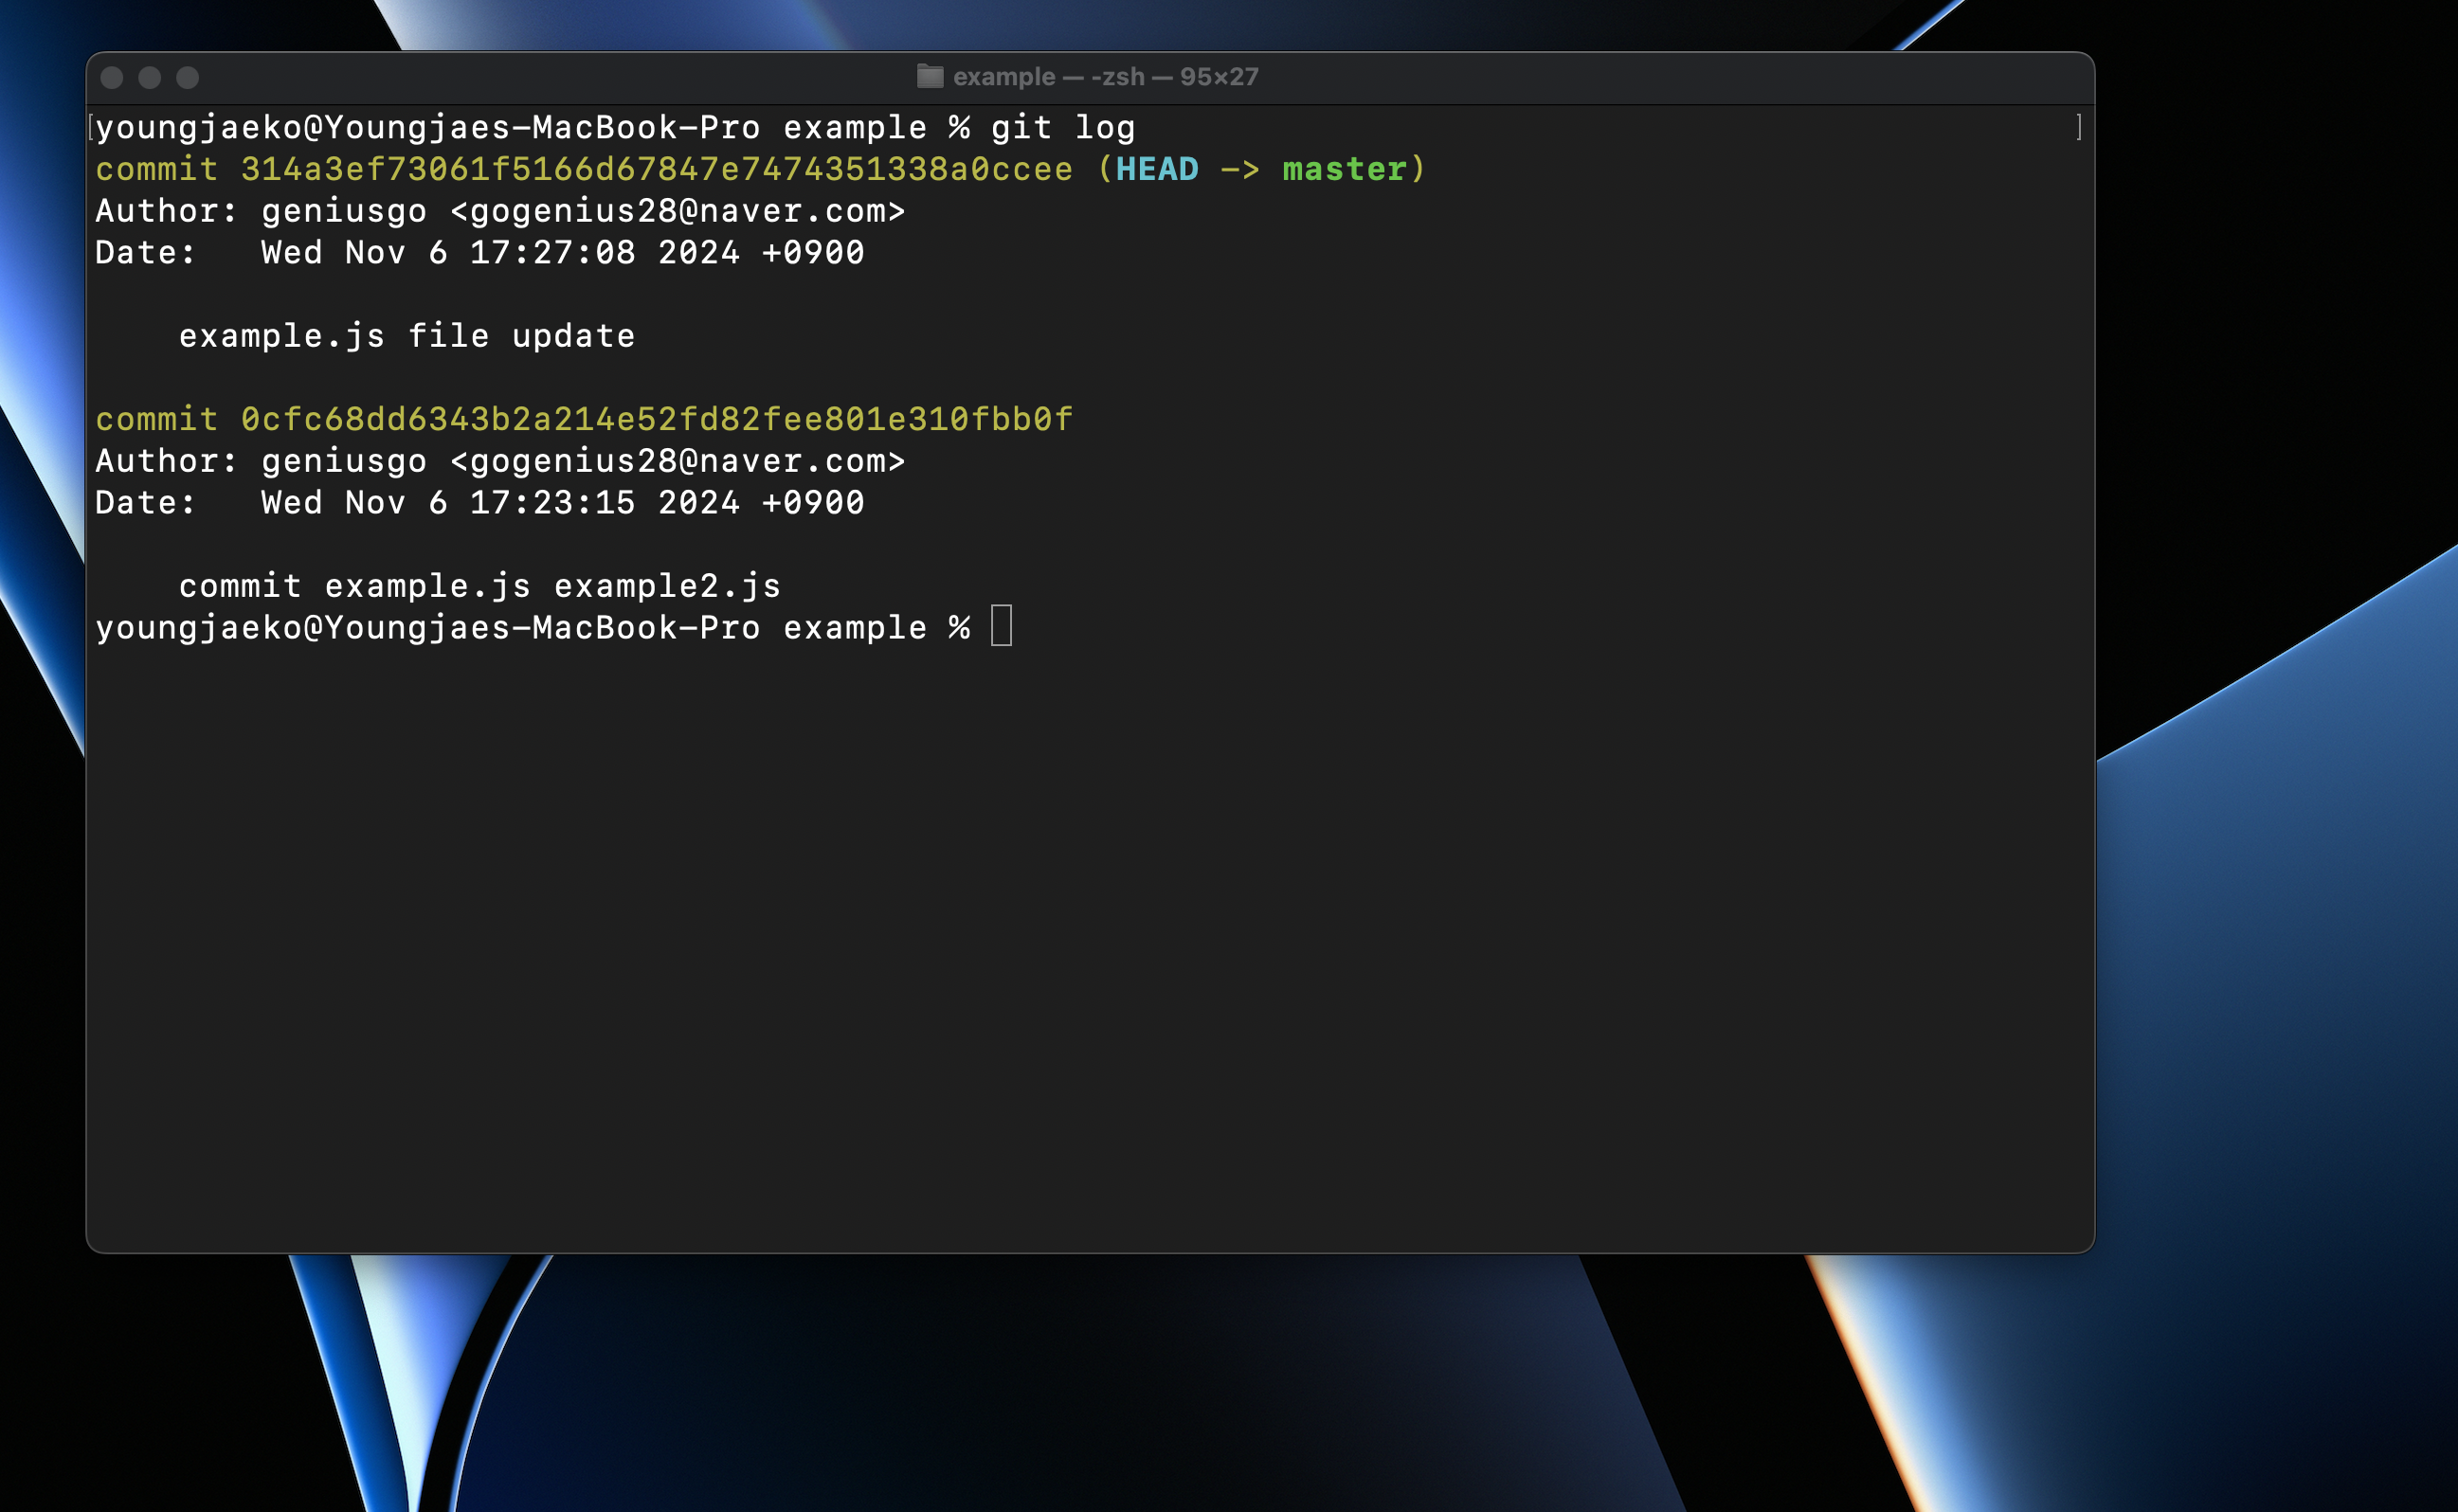The image size is (2458, 1512).
Task: Minimize the terminal using middle title button
Action: [150, 78]
